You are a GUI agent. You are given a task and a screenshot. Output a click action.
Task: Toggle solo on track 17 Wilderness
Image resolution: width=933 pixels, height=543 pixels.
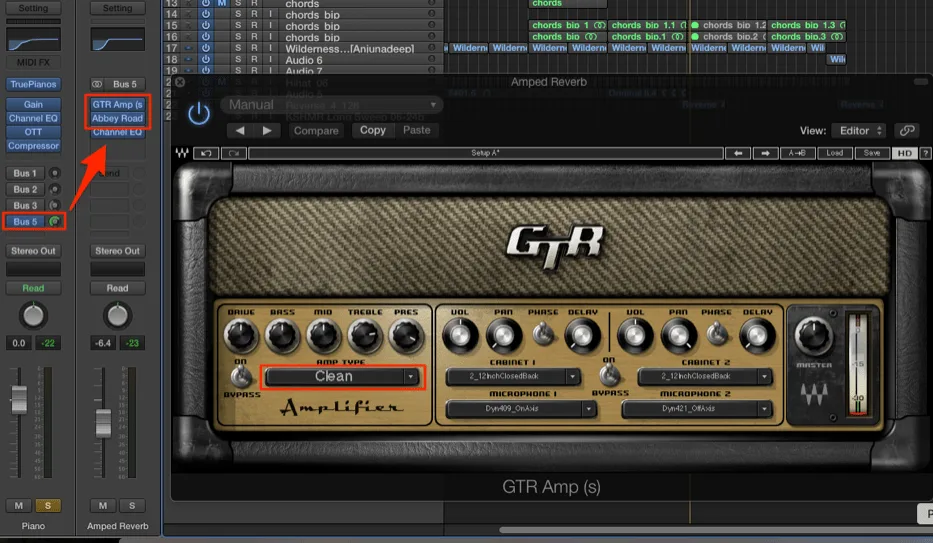click(238, 48)
